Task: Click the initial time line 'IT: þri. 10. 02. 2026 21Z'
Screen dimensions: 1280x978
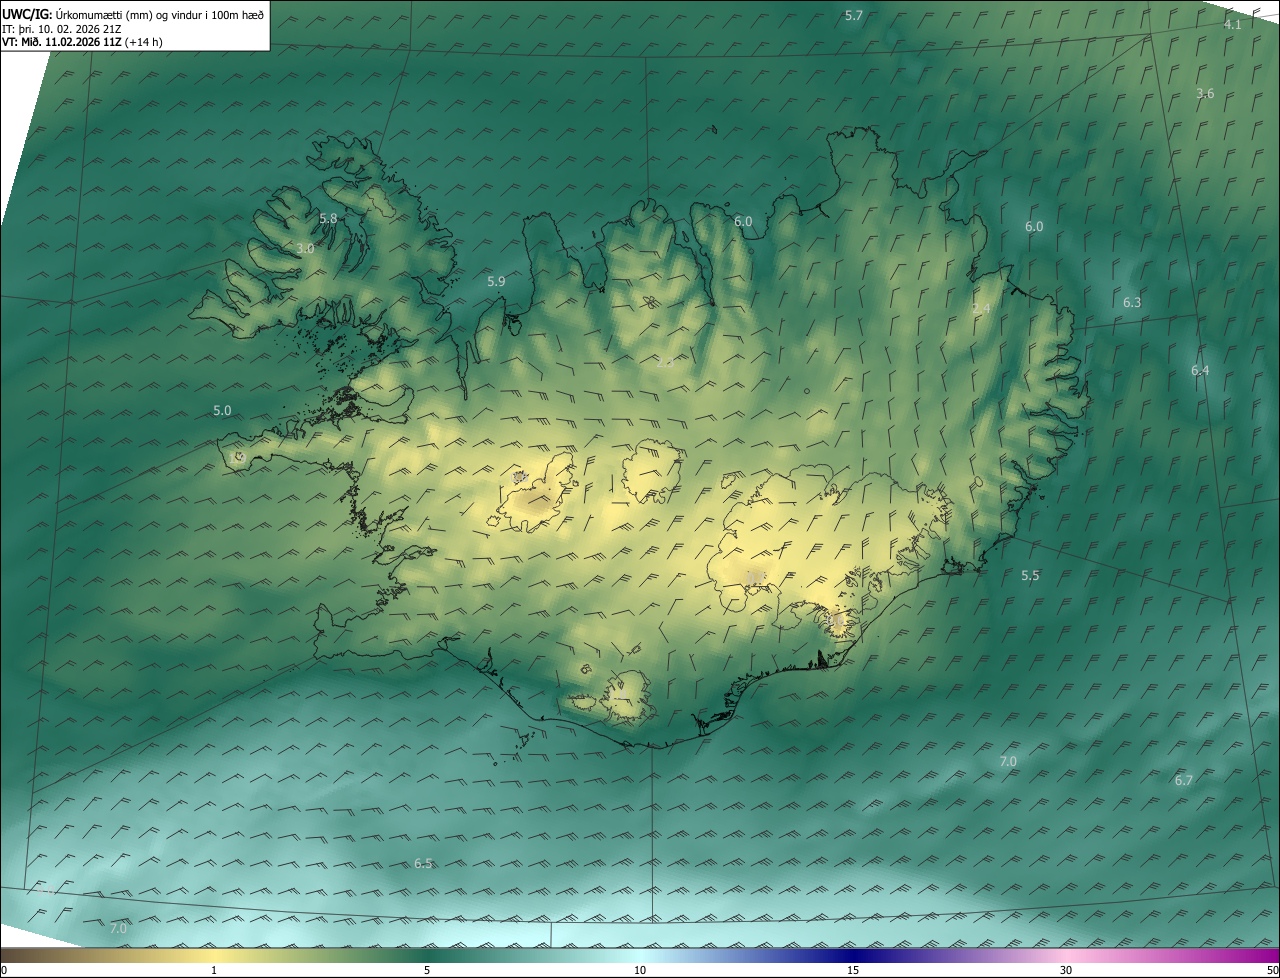Action: [62, 29]
